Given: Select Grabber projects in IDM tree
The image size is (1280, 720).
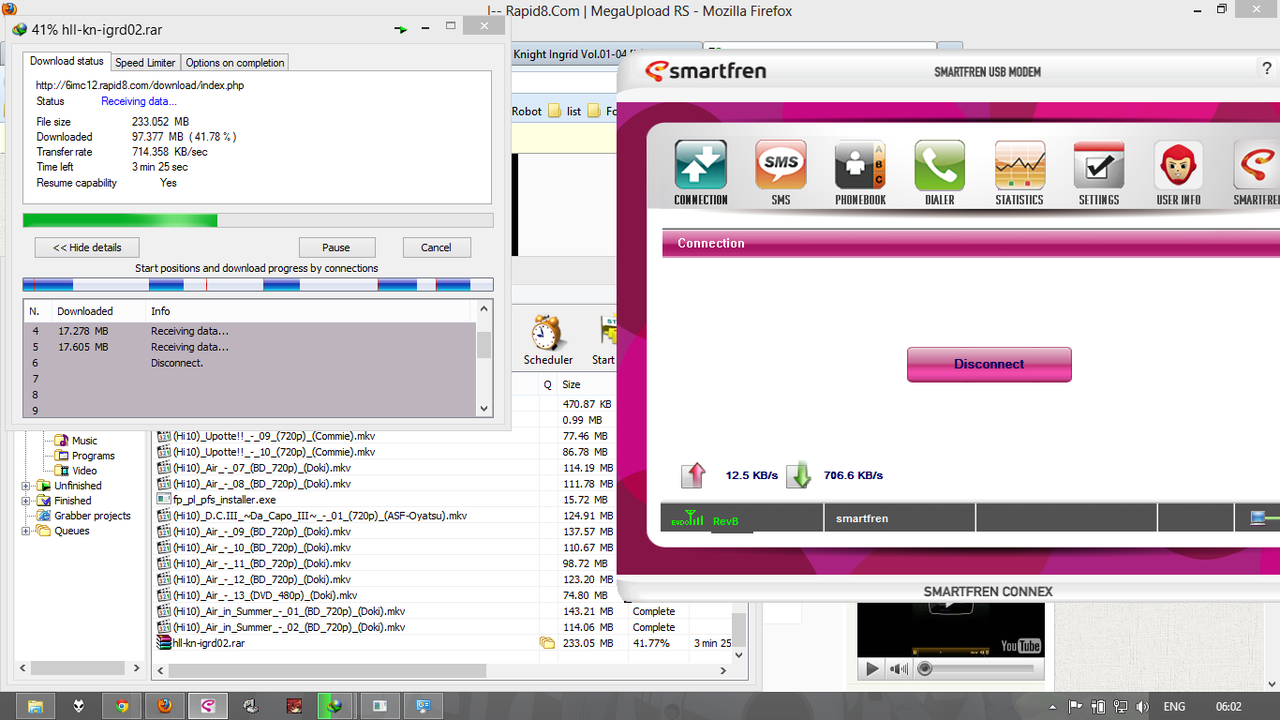Looking at the screenshot, I should 92,516.
